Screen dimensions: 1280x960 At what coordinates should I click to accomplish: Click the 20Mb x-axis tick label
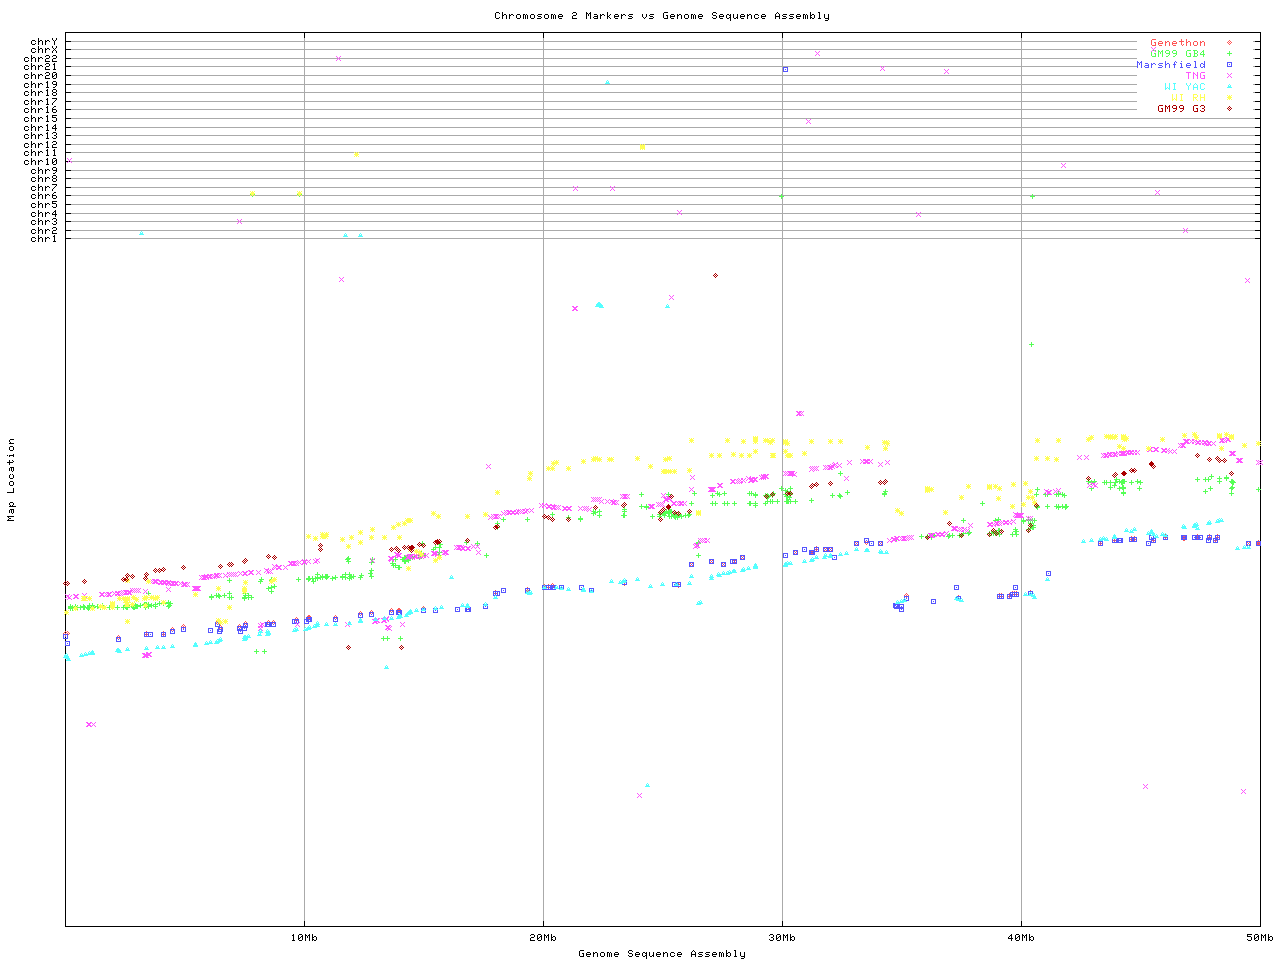coord(543,938)
